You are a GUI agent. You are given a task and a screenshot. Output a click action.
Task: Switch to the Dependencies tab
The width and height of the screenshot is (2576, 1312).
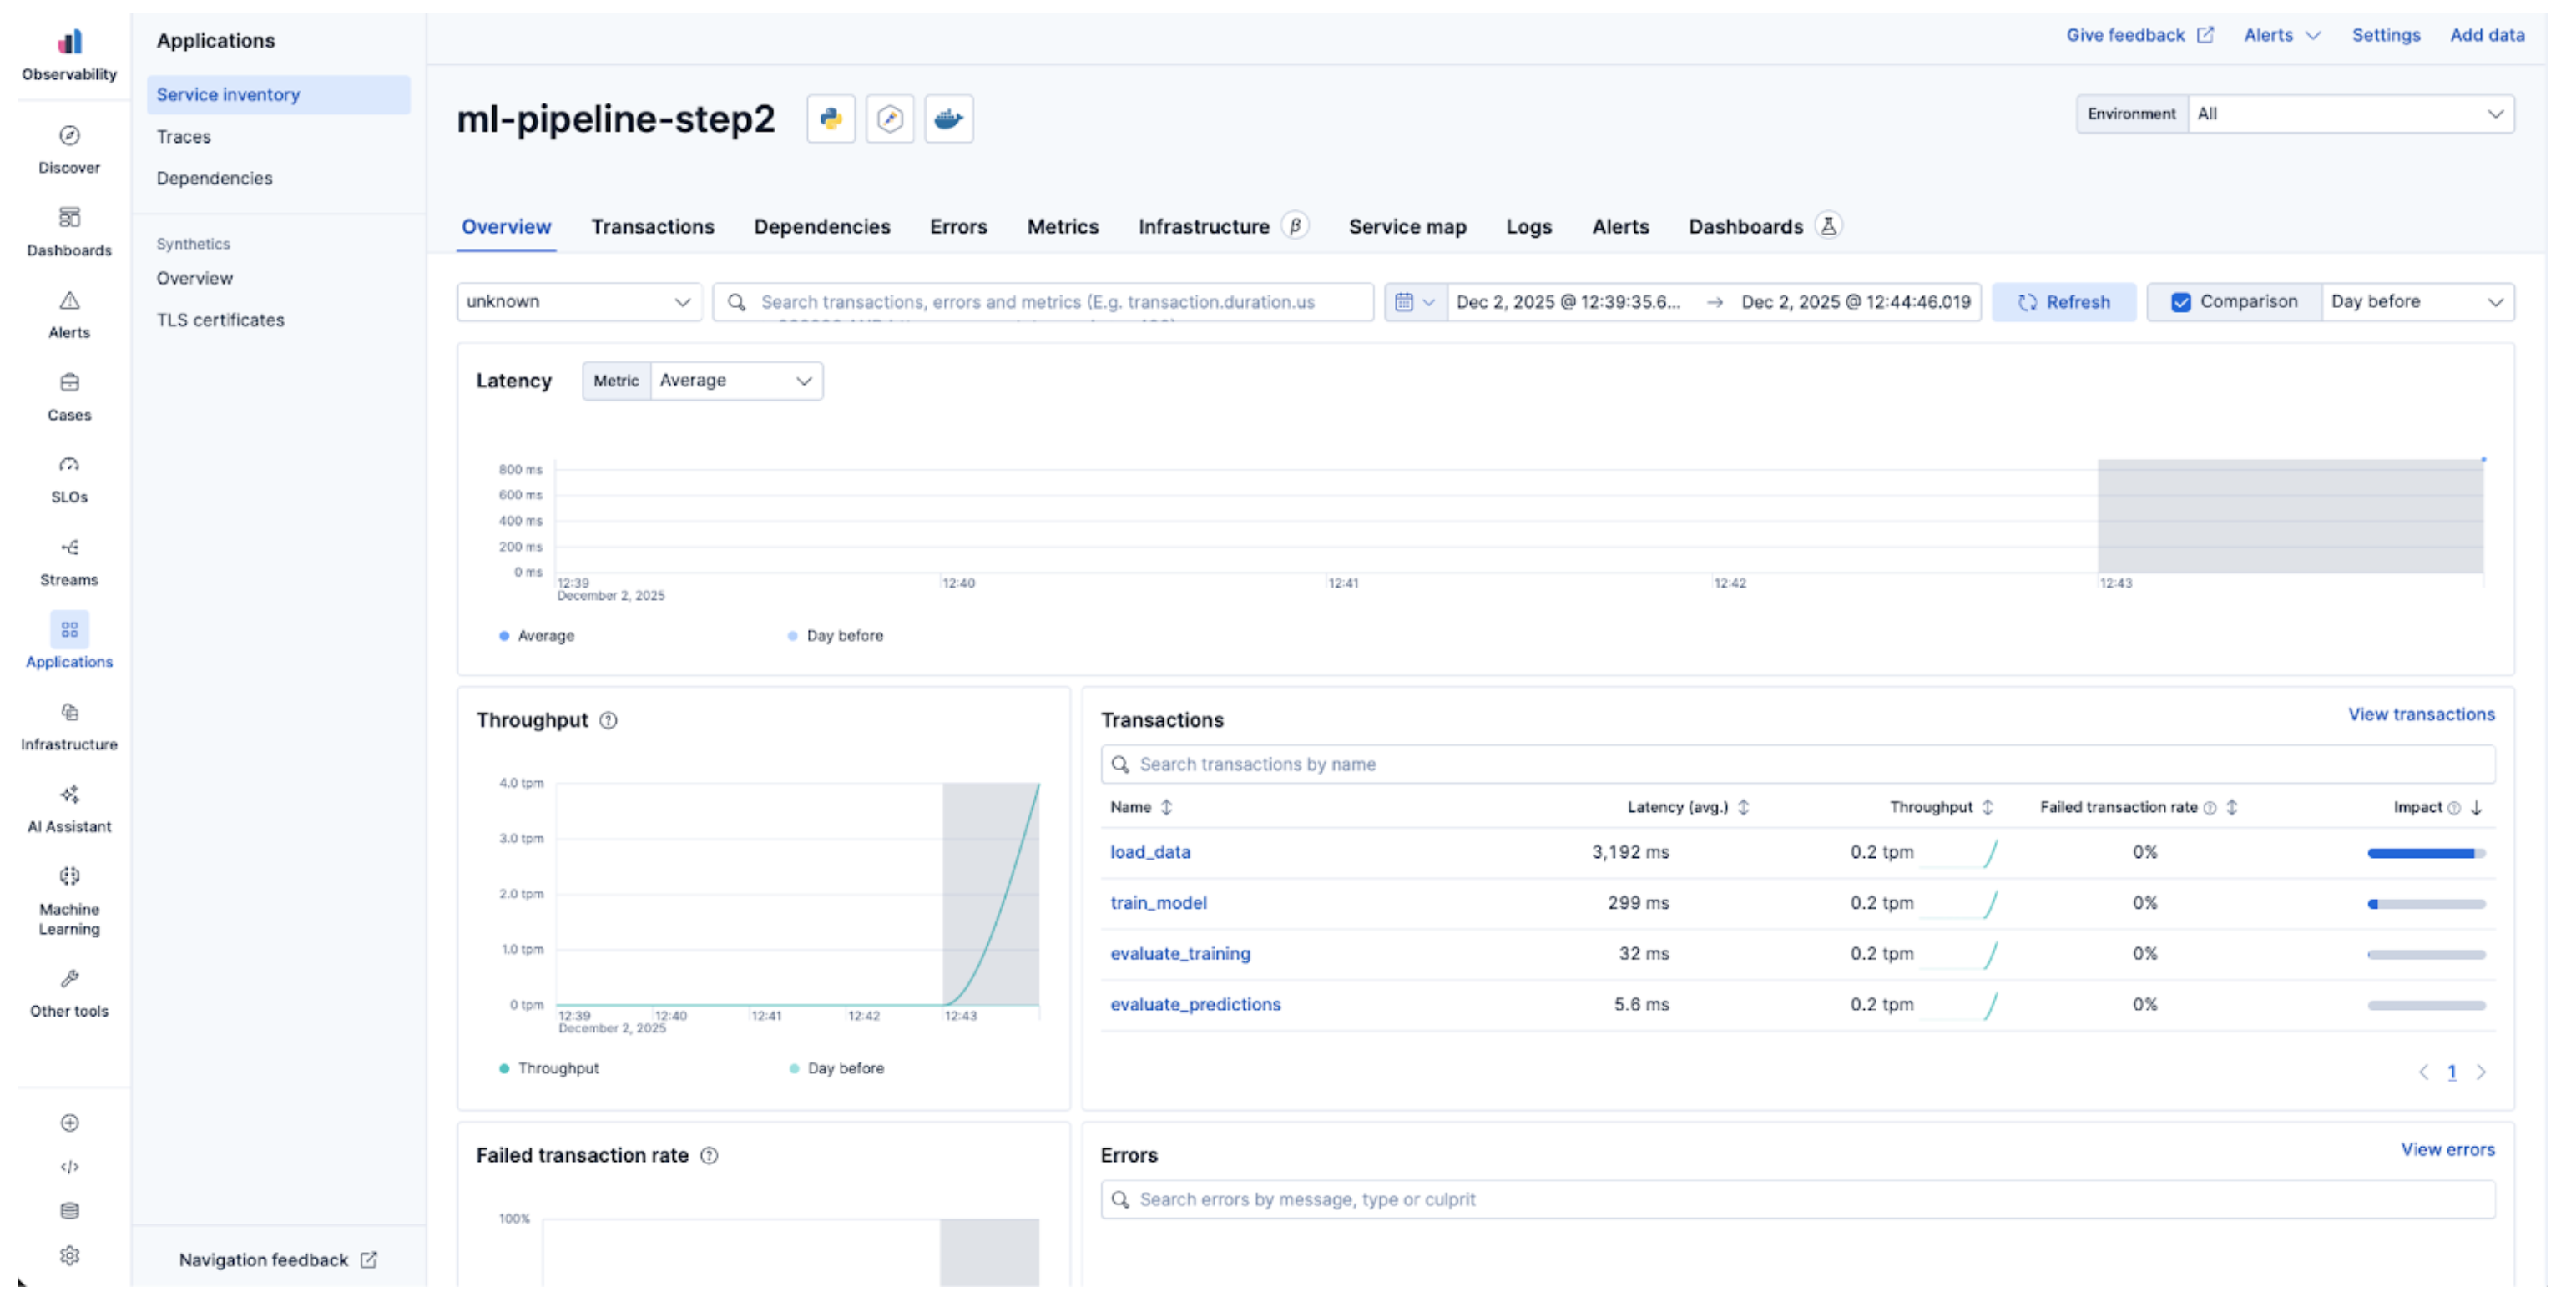[x=821, y=227]
